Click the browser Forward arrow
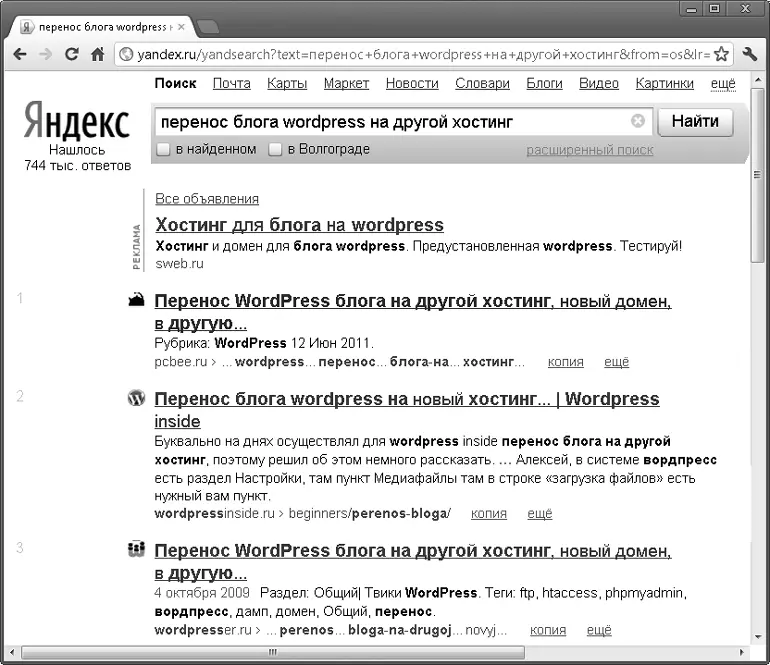Image resolution: width=770 pixels, height=665 pixels. click(45, 54)
